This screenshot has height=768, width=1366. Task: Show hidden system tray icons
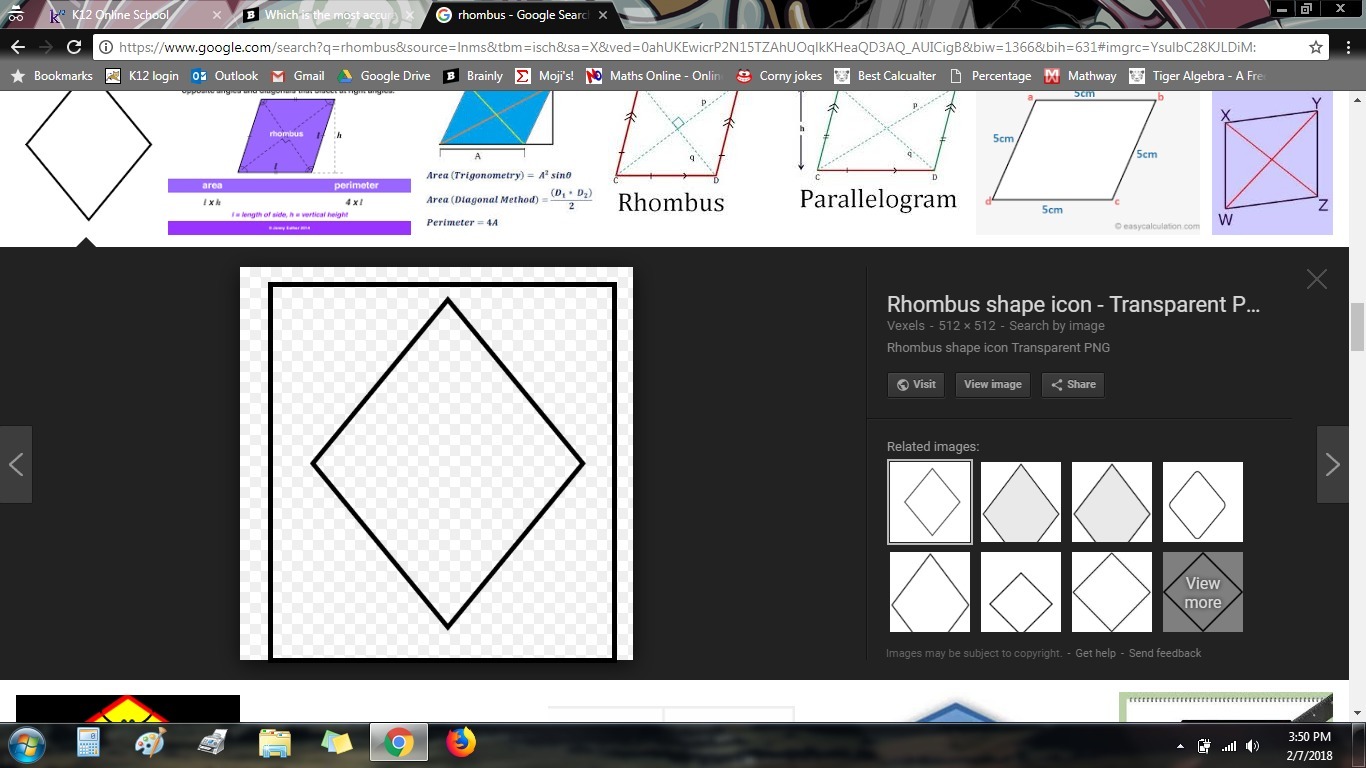(x=1181, y=746)
